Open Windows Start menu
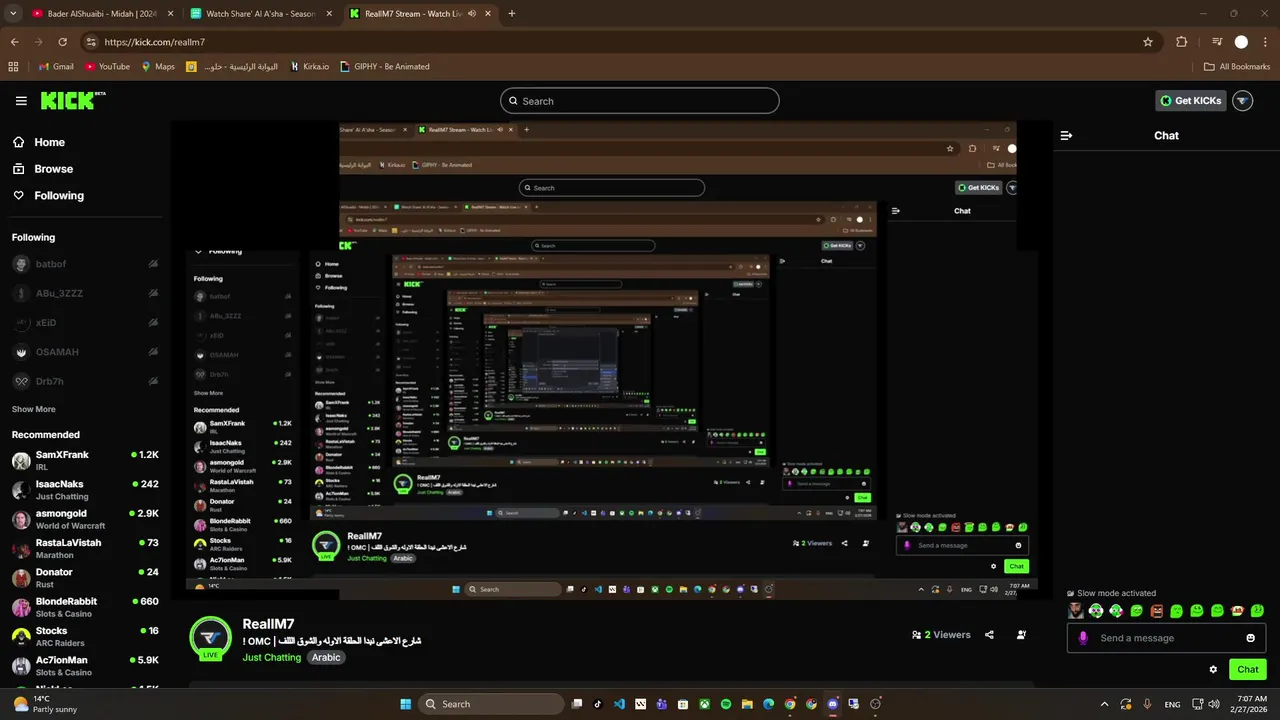The image size is (1280, 720). [x=405, y=704]
